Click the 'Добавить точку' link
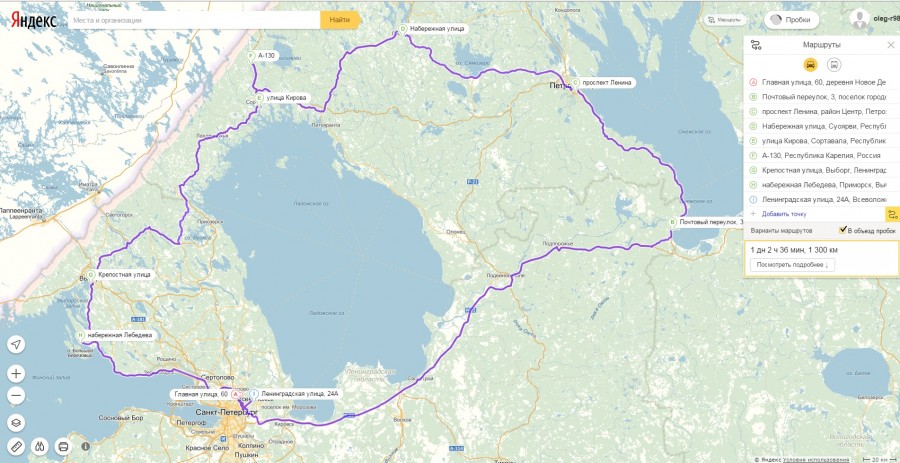 [x=783, y=214]
